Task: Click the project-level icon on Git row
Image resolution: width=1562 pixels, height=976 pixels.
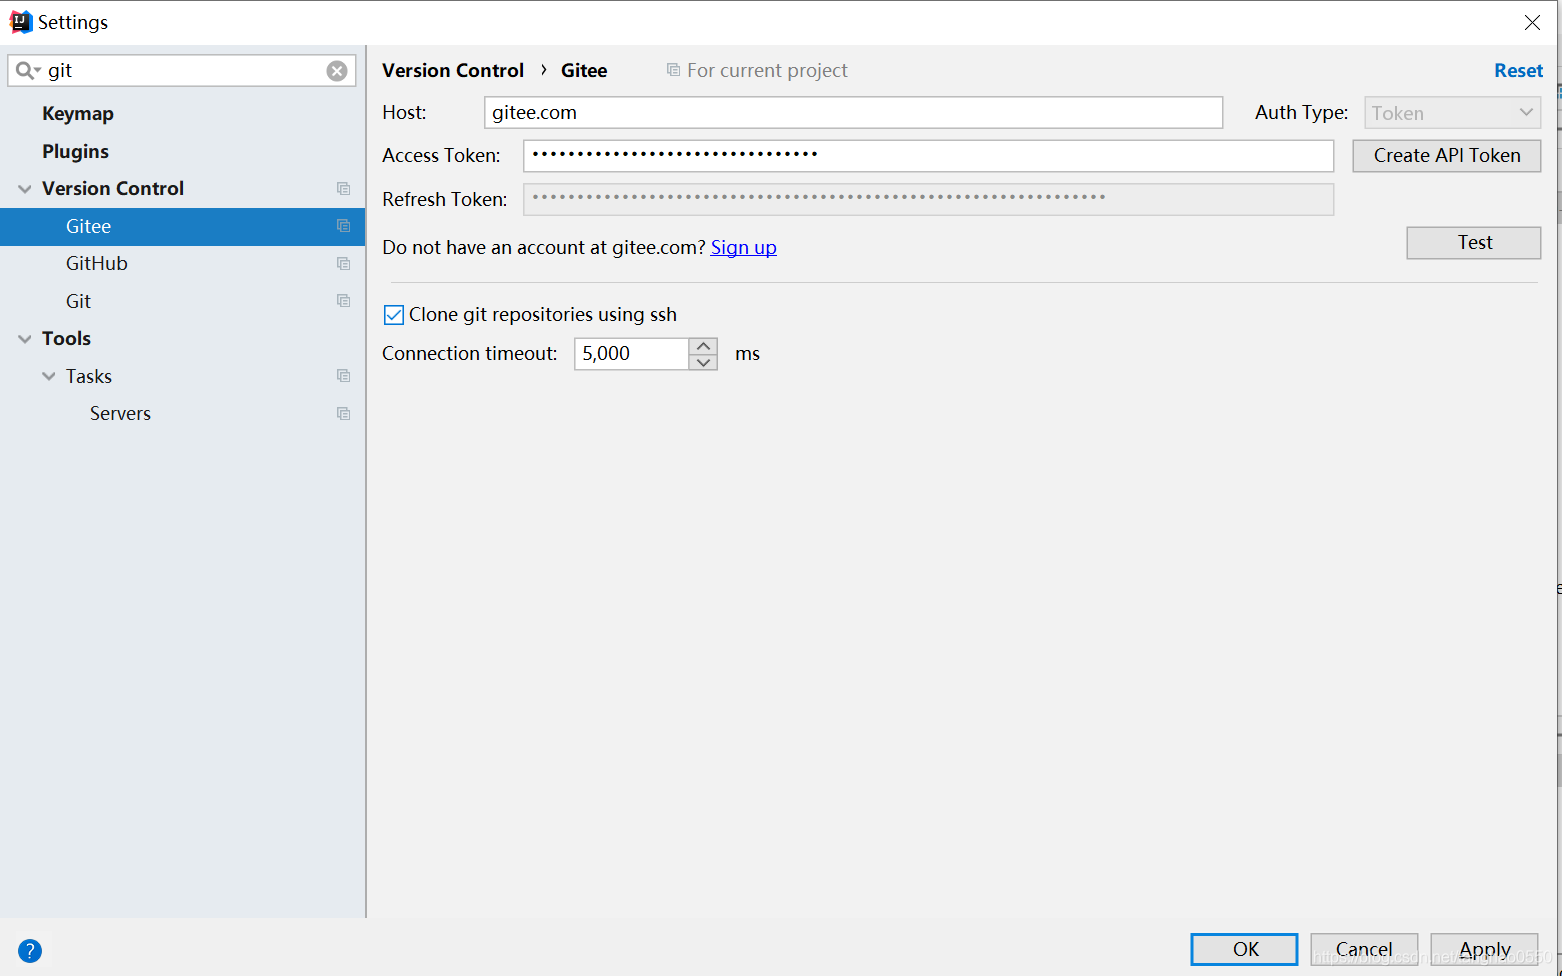Action: (344, 301)
